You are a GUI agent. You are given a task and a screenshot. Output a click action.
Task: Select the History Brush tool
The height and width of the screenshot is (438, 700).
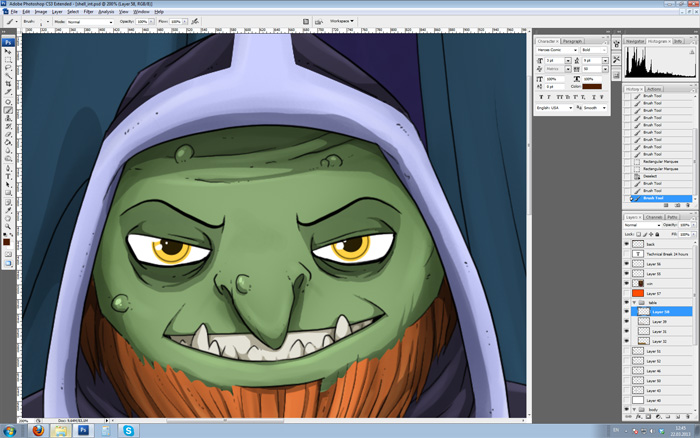tap(8, 126)
